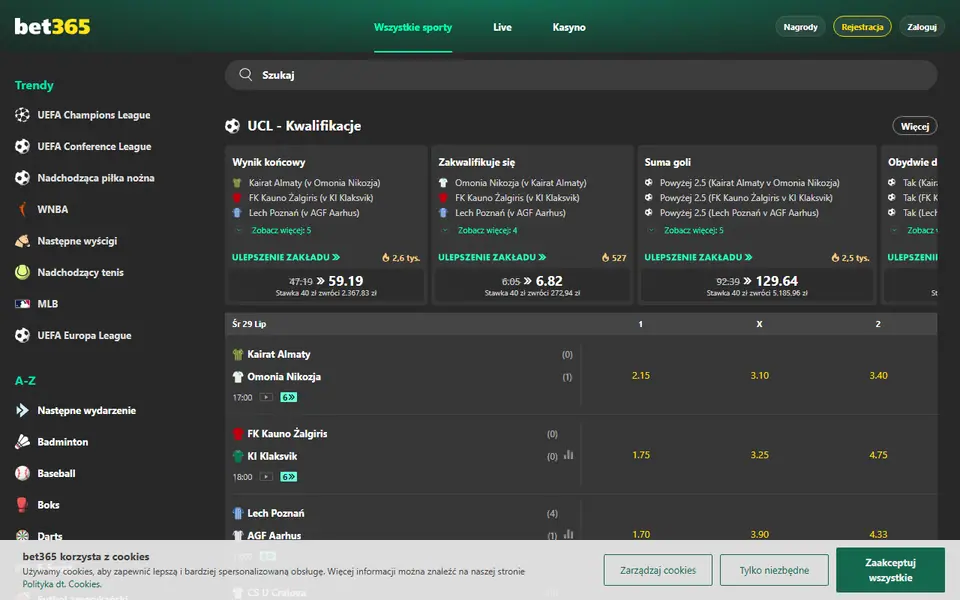
Task: Open the Kasyno tab
Action: tap(569, 27)
